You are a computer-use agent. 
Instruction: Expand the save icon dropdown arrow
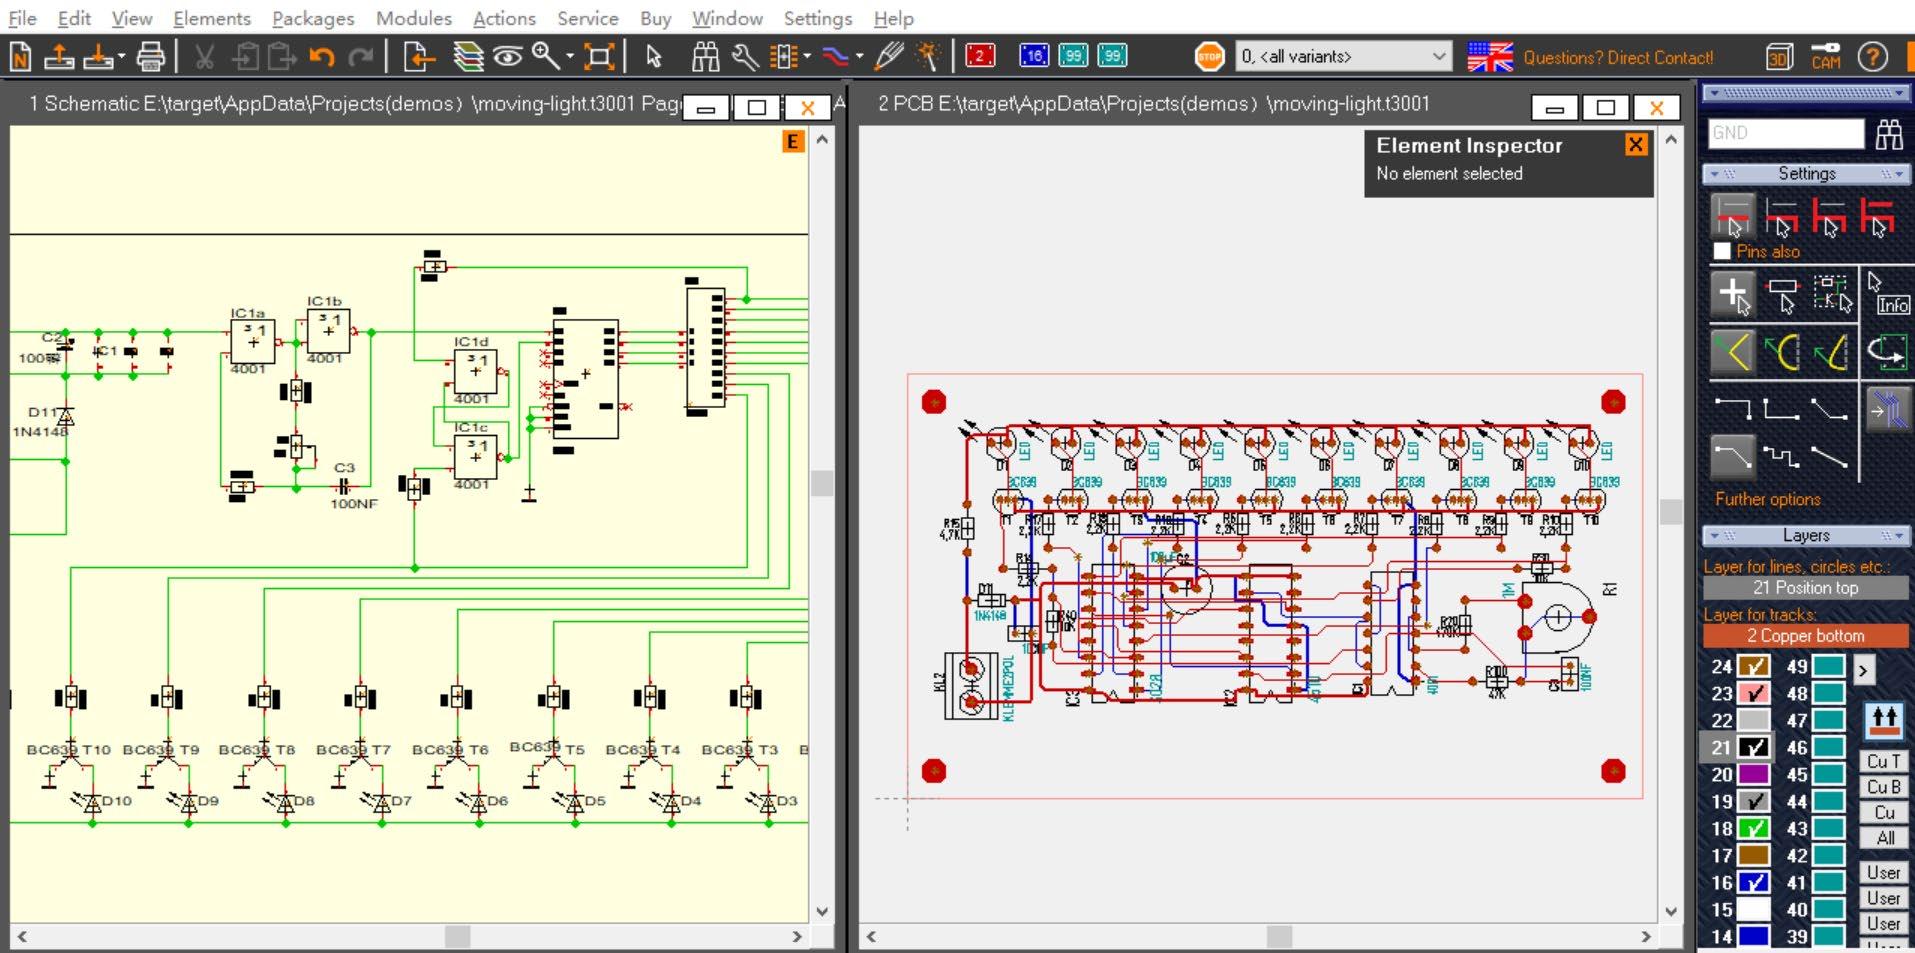[x=121, y=57]
